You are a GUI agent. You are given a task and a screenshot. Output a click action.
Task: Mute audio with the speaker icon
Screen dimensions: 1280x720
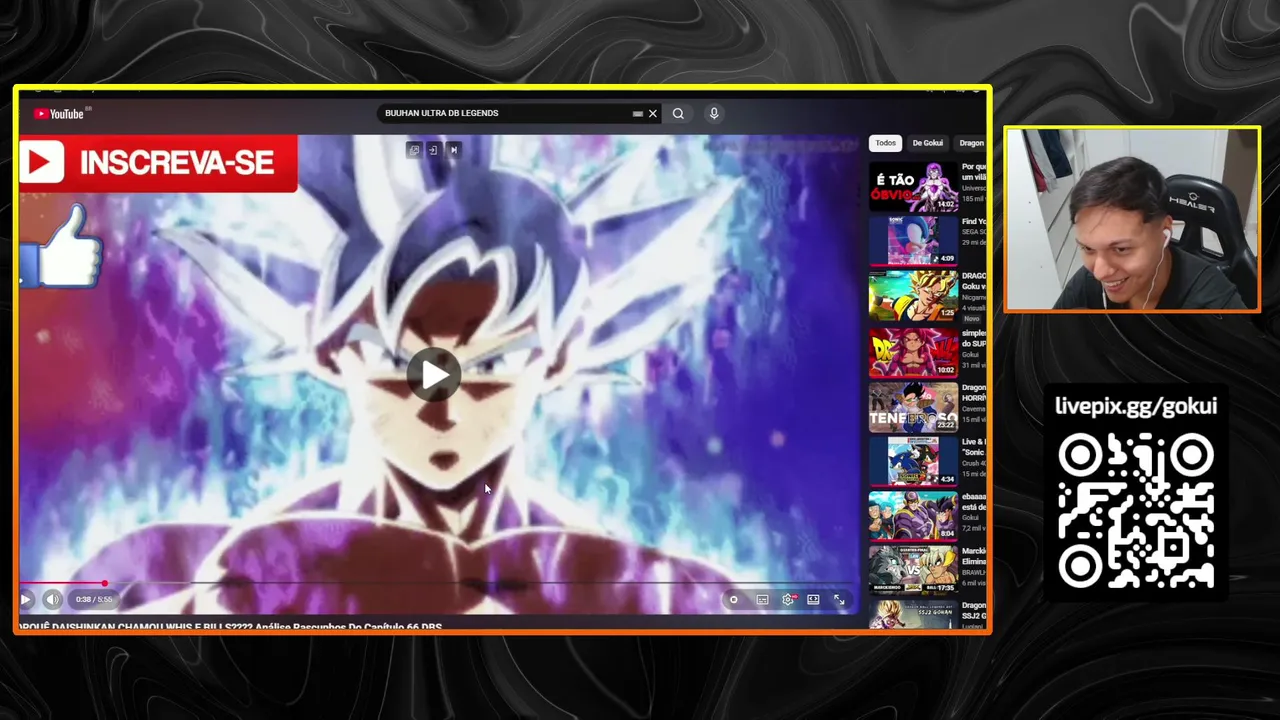coord(53,600)
